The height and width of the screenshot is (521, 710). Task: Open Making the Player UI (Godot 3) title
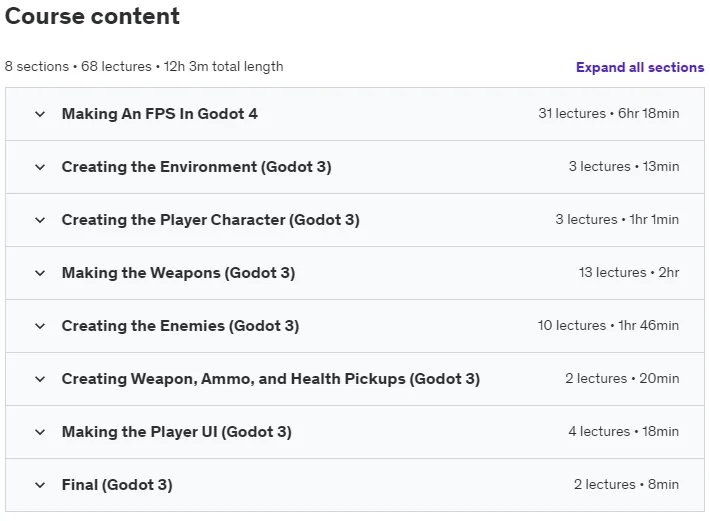pos(177,432)
